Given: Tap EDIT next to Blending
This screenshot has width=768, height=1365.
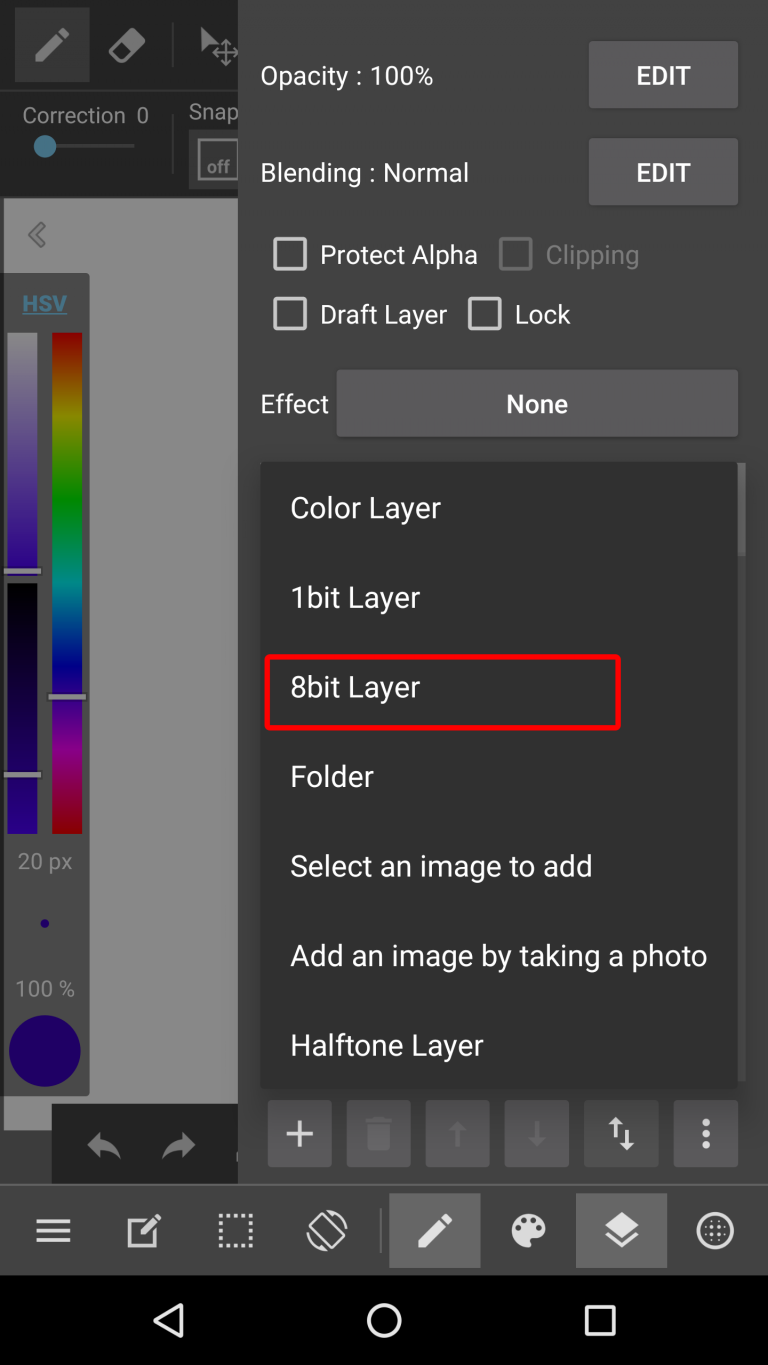Looking at the screenshot, I should coord(662,171).
